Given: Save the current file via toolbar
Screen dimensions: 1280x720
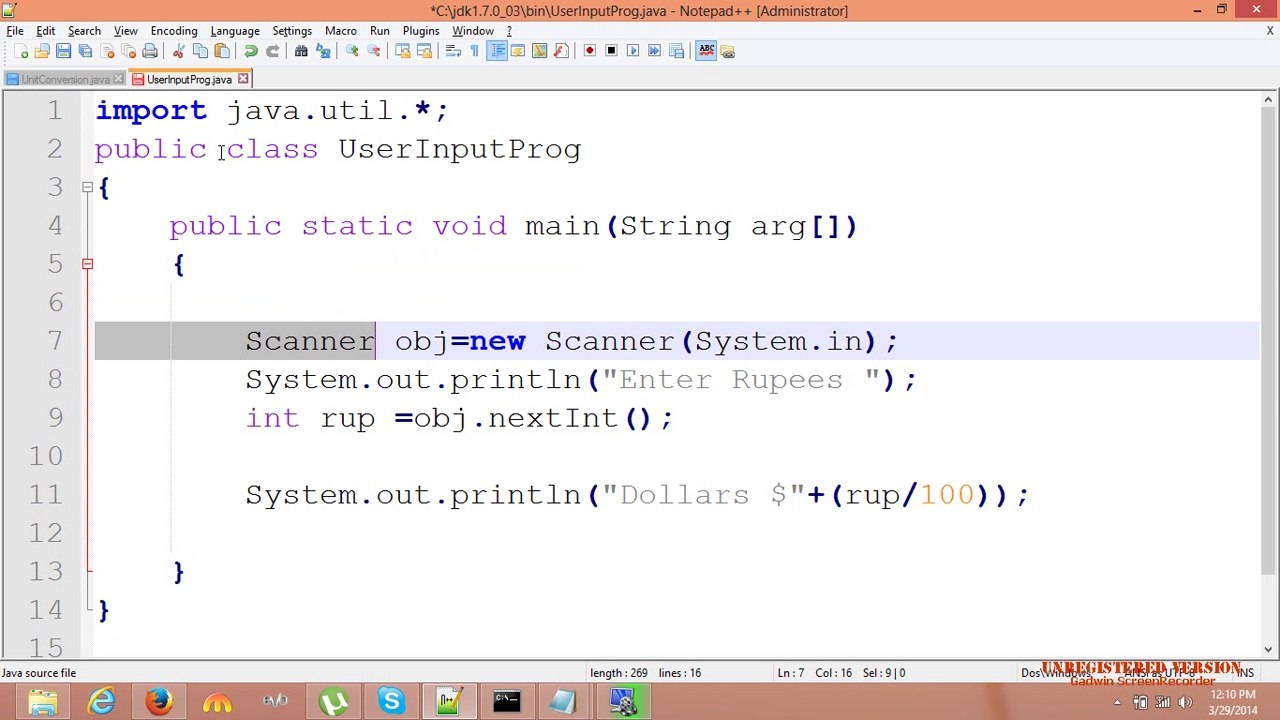Looking at the screenshot, I should click(x=63, y=51).
